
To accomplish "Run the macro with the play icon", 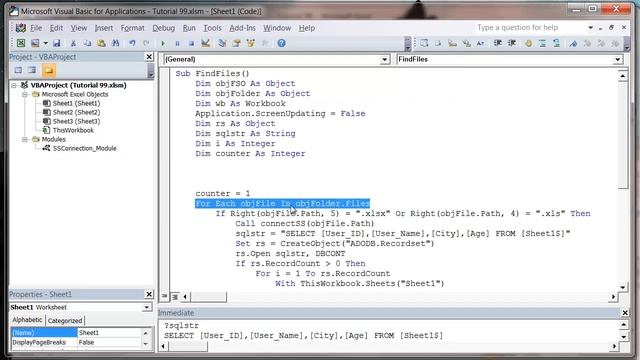I will point(163,43).
